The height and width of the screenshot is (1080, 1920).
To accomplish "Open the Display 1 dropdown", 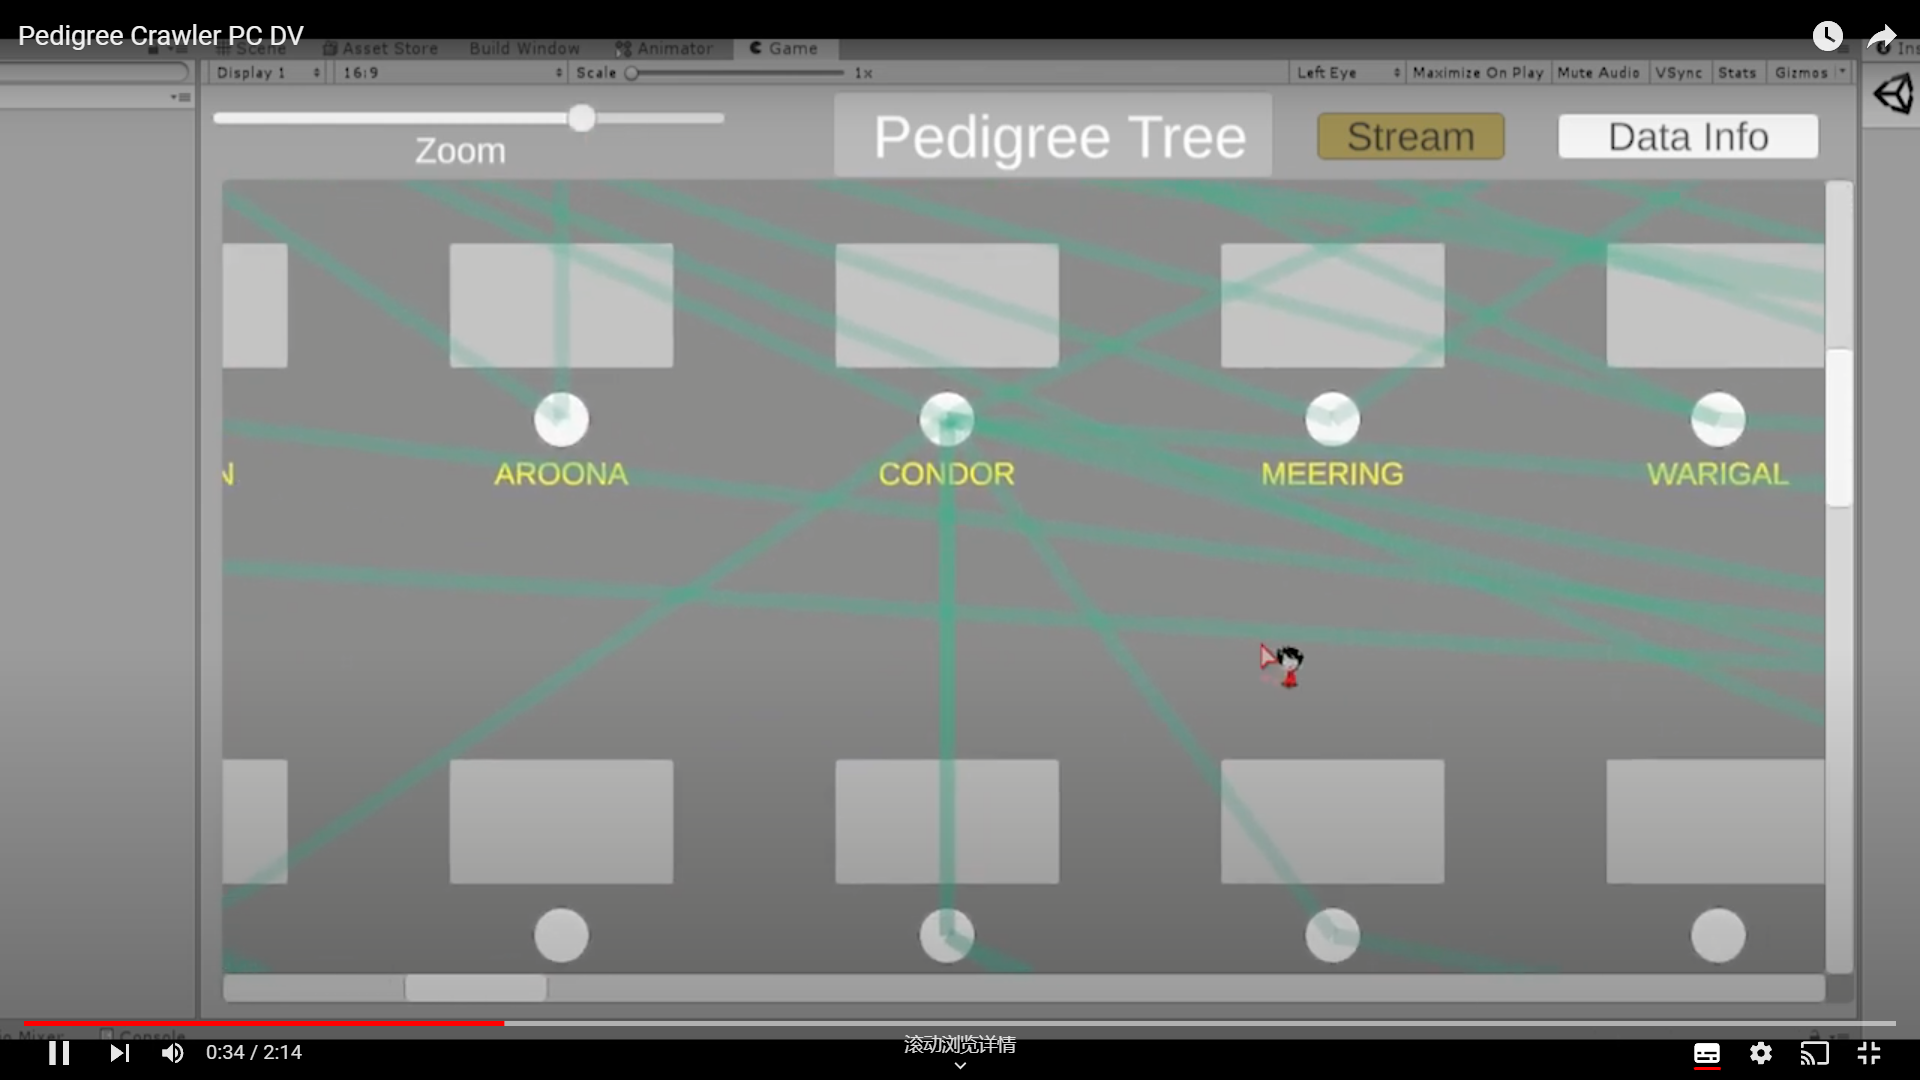I will click(x=267, y=73).
